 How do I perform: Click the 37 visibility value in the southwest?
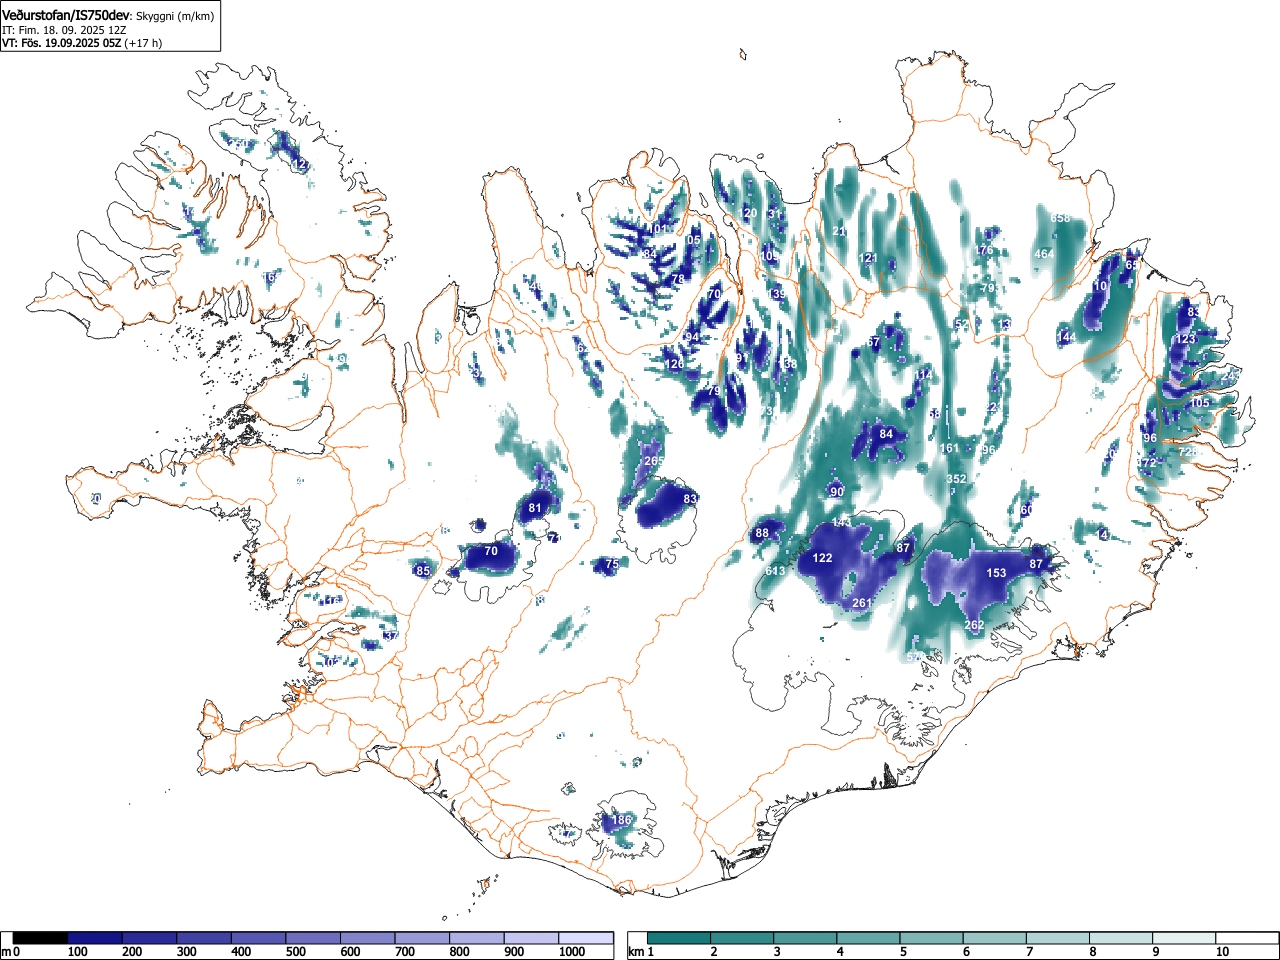pyautogui.click(x=391, y=635)
